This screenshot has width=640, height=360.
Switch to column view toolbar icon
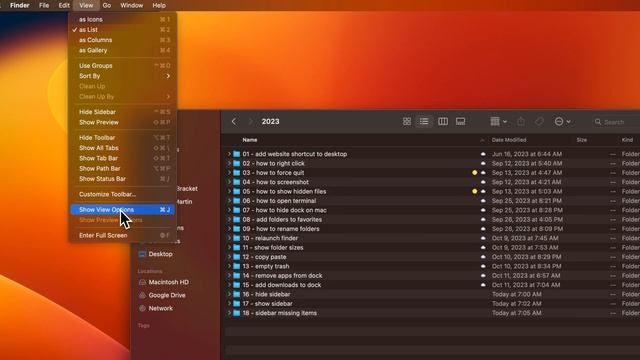(443, 122)
